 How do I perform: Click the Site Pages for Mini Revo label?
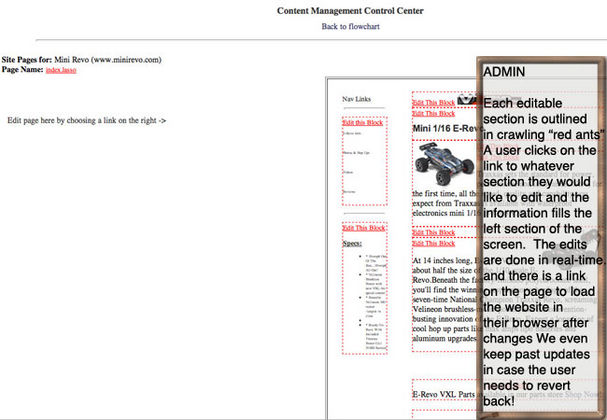point(81,60)
